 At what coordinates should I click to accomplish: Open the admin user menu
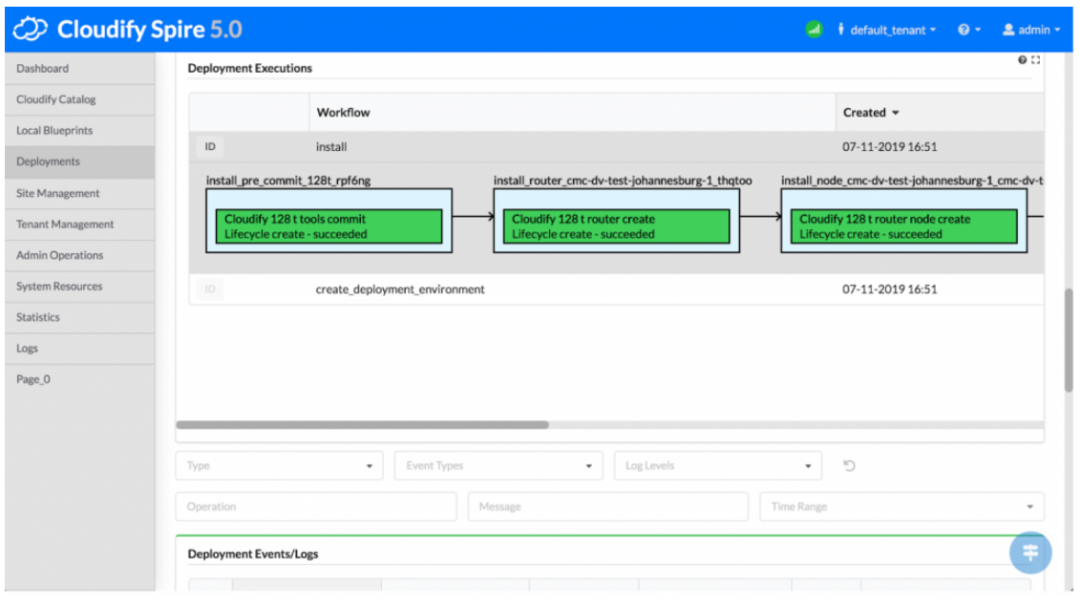(1031, 30)
